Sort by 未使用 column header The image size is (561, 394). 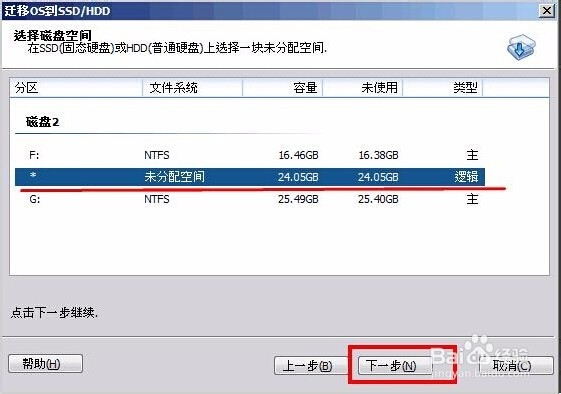pyautogui.click(x=363, y=88)
